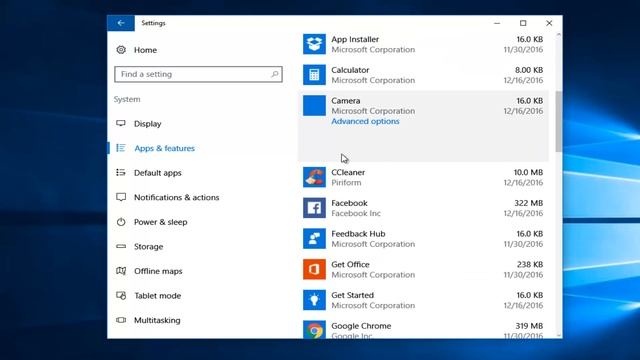The width and height of the screenshot is (640, 360).
Task: Close the Settings window
Action: point(549,23)
